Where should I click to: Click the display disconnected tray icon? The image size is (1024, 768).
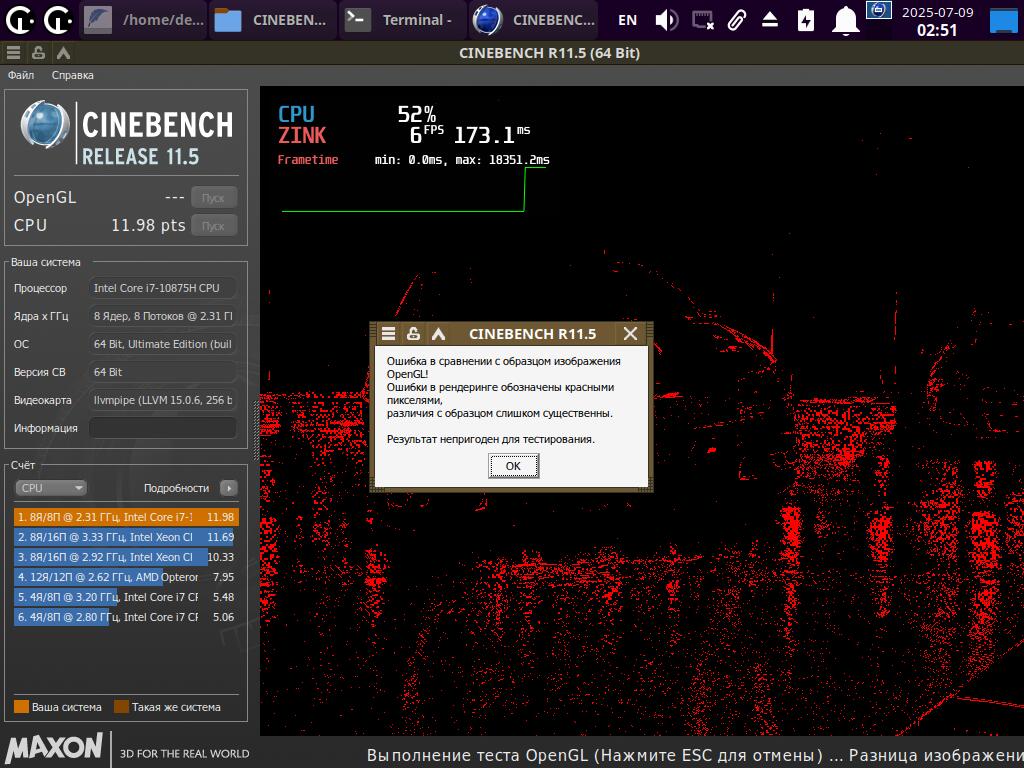703,20
